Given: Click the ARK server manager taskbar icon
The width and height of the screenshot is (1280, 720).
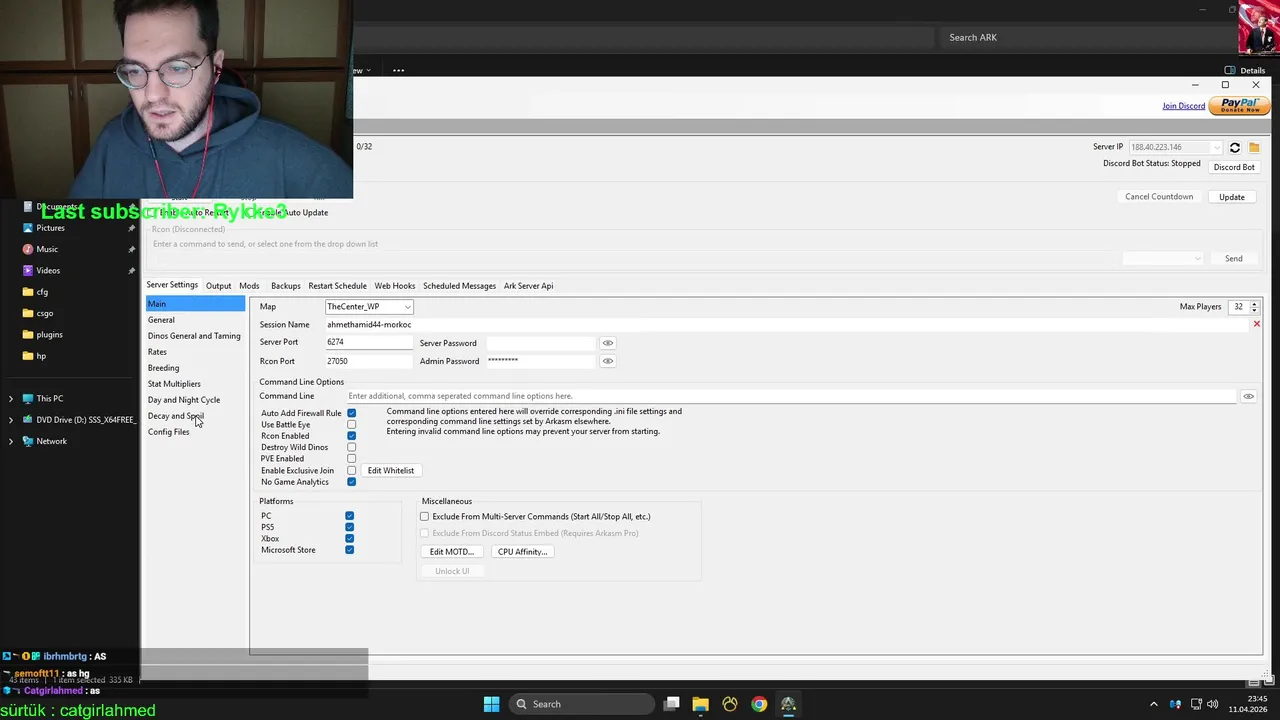Looking at the screenshot, I should [788, 704].
